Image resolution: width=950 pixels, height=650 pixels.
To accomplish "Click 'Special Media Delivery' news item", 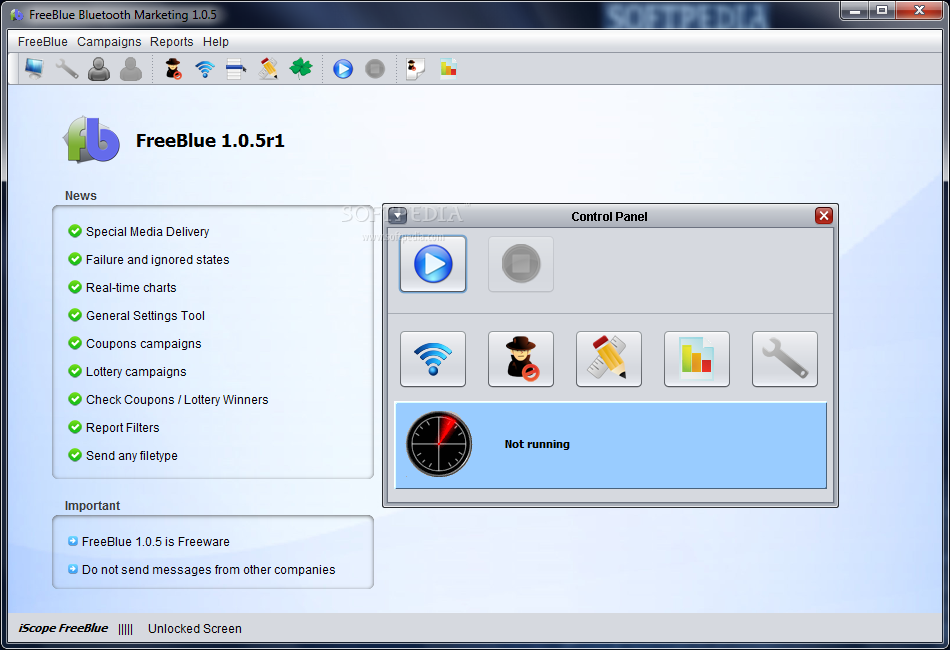I will click(x=147, y=231).
